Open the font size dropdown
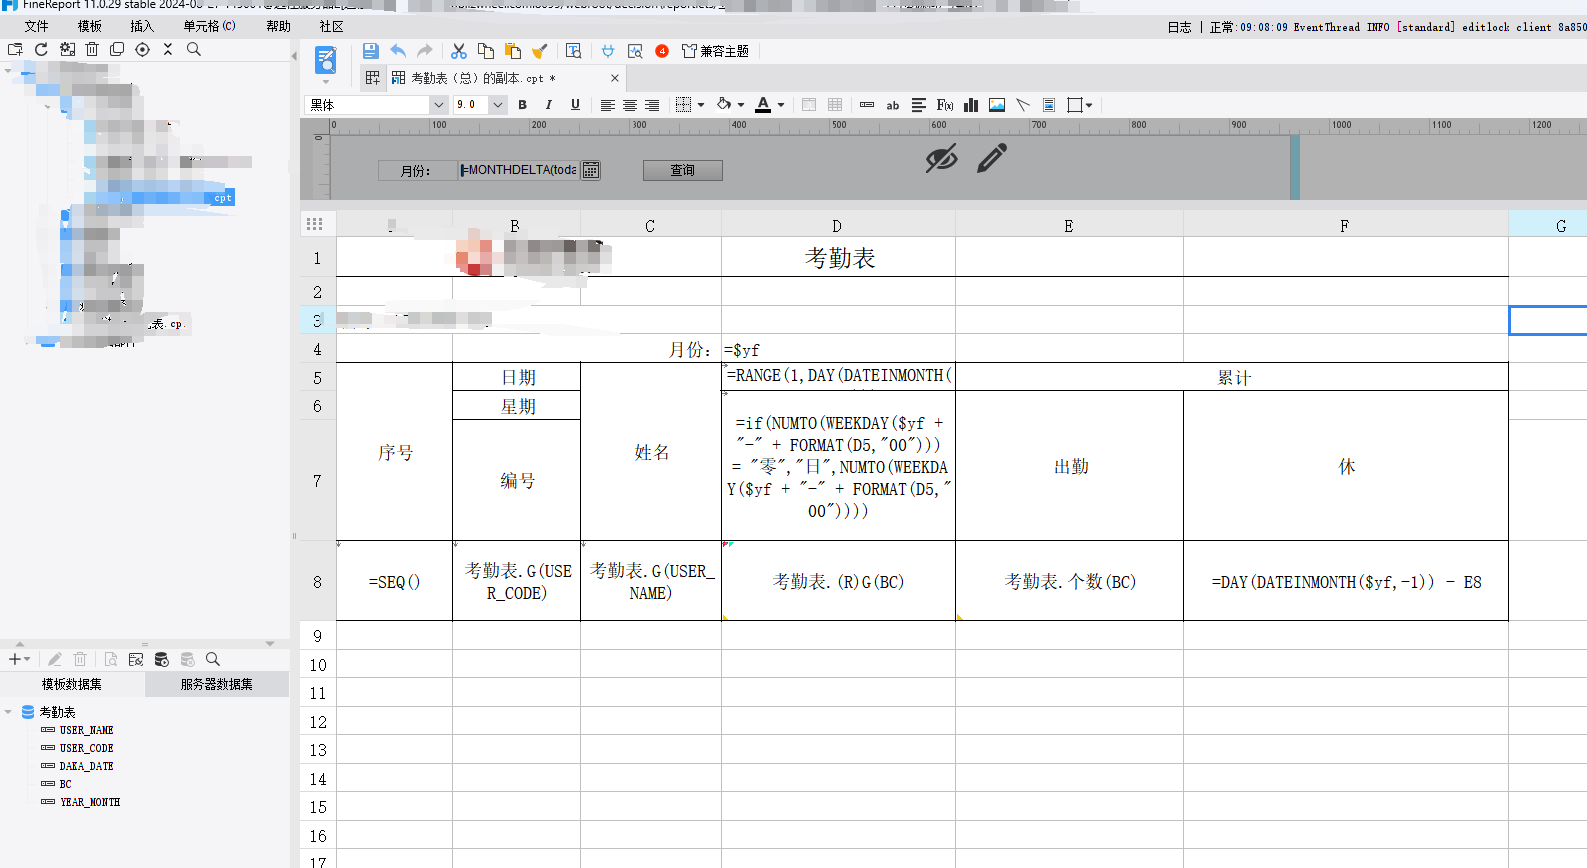Screen dimensions: 1587x868 click(x=497, y=105)
